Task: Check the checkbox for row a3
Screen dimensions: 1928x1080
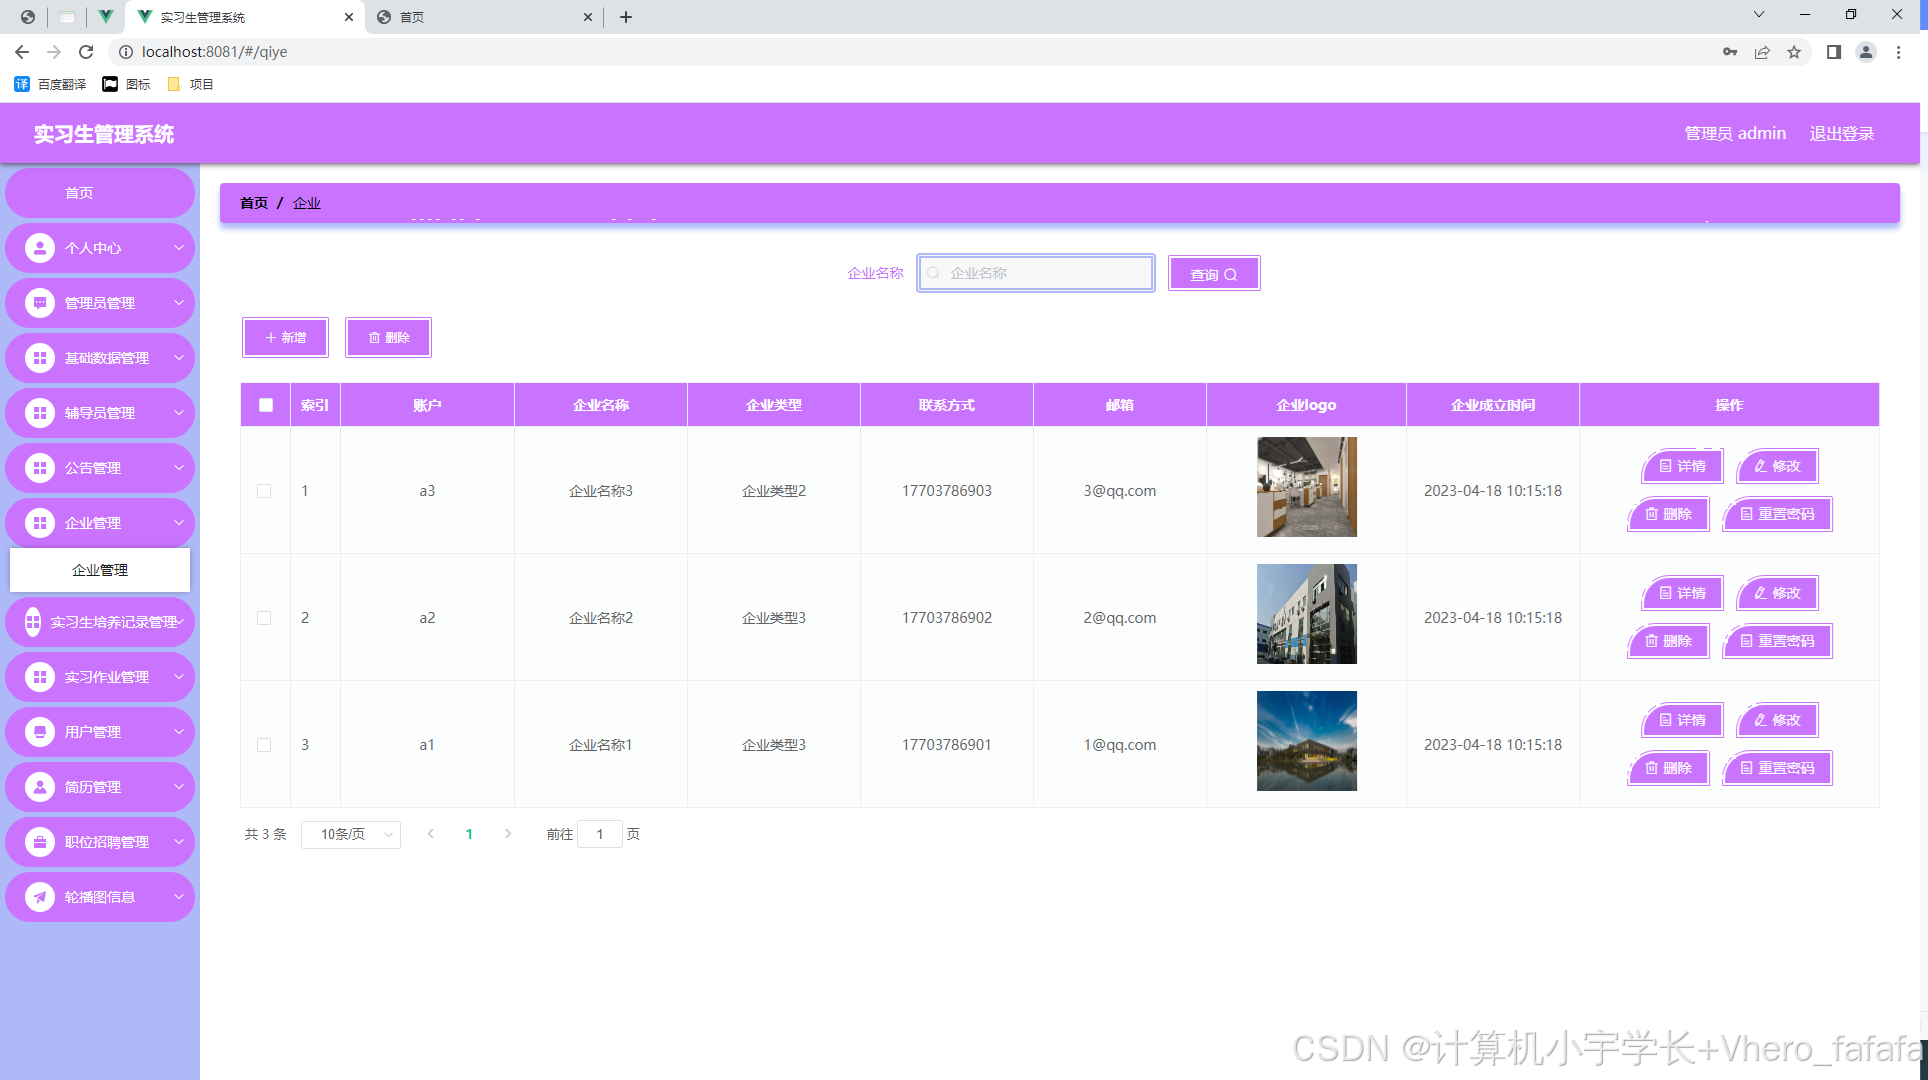Action: [x=264, y=491]
